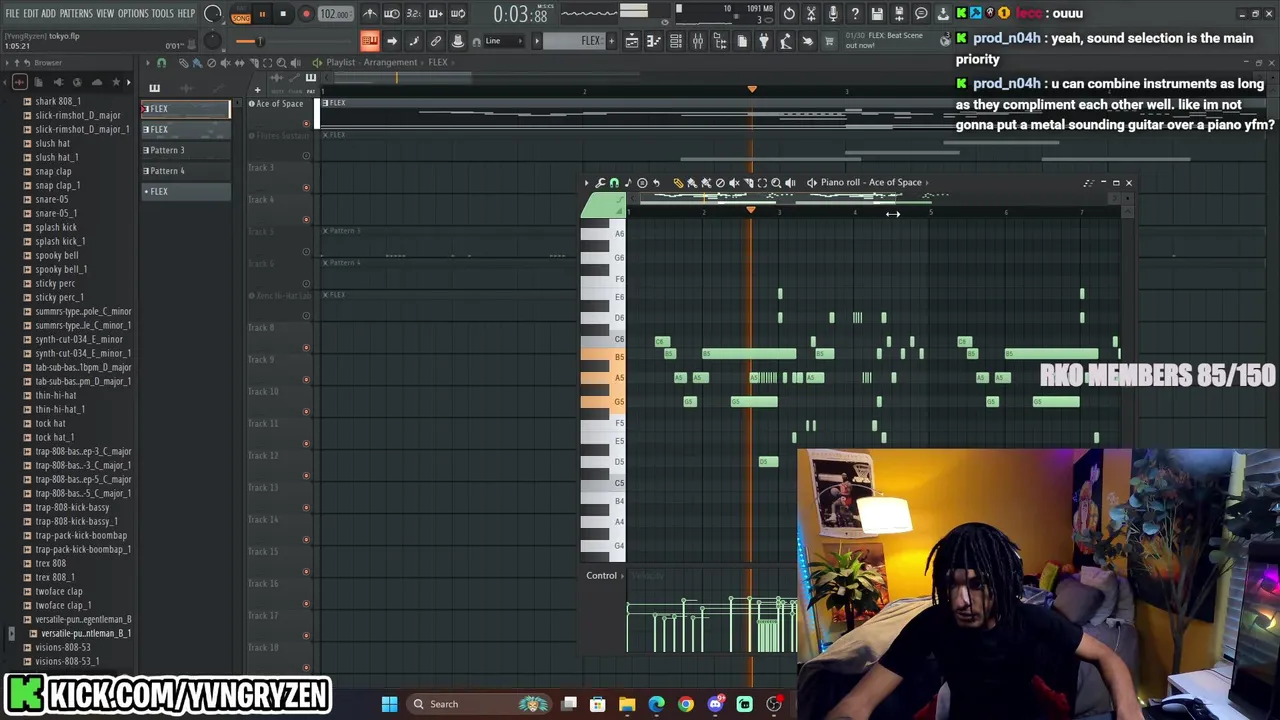Mute Track 12 in the Playlist
This screenshot has width=1280, height=720.
tap(306, 476)
